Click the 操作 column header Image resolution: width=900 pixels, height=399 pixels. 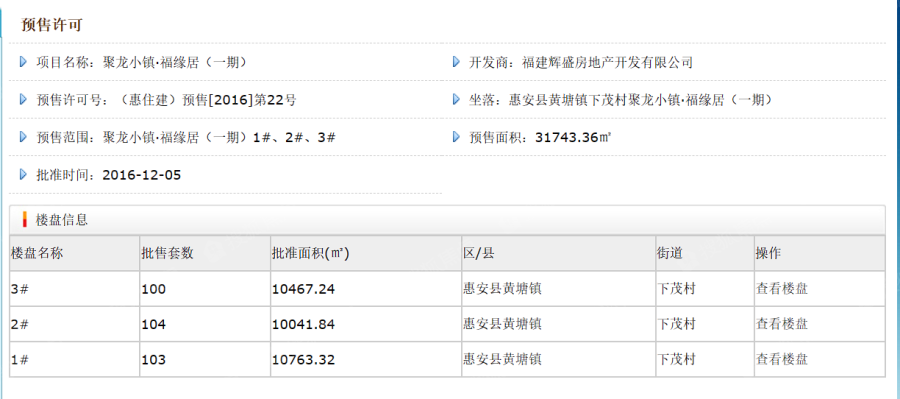click(769, 253)
